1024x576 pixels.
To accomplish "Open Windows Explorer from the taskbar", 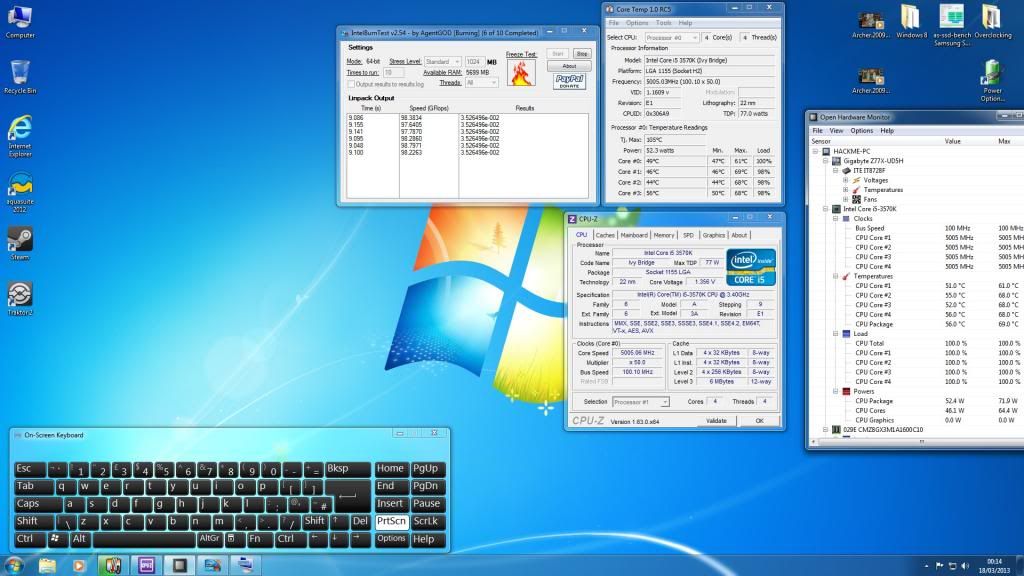I will tap(47, 566).
